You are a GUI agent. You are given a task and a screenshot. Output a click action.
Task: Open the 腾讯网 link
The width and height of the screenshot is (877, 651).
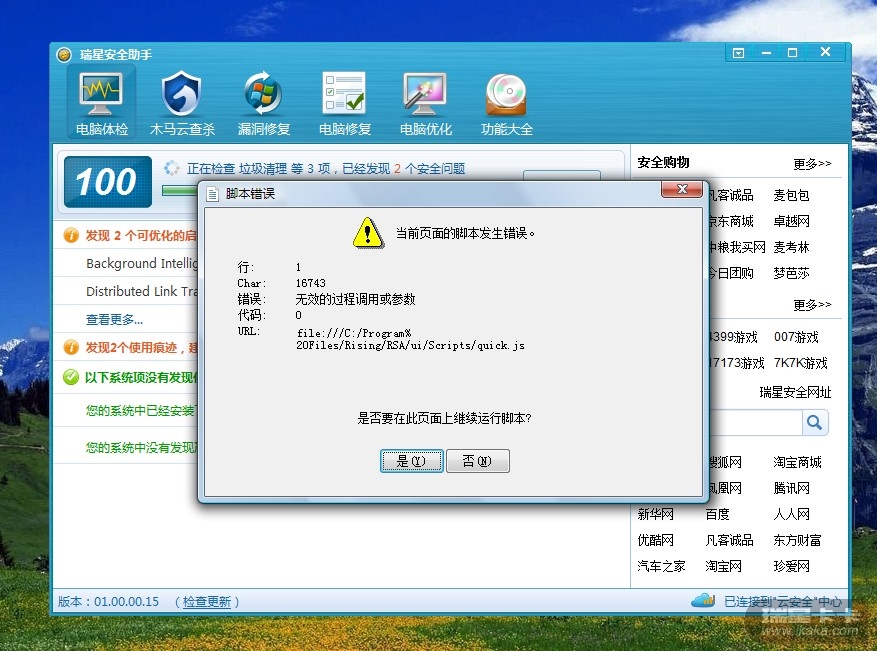[791, 488]
